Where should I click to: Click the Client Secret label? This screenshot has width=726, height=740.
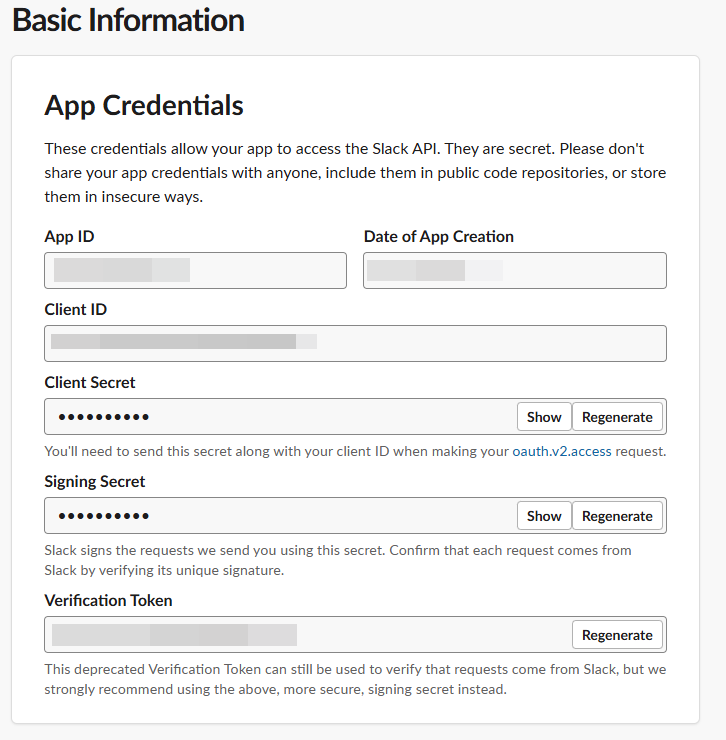click(x=90, y=382)
